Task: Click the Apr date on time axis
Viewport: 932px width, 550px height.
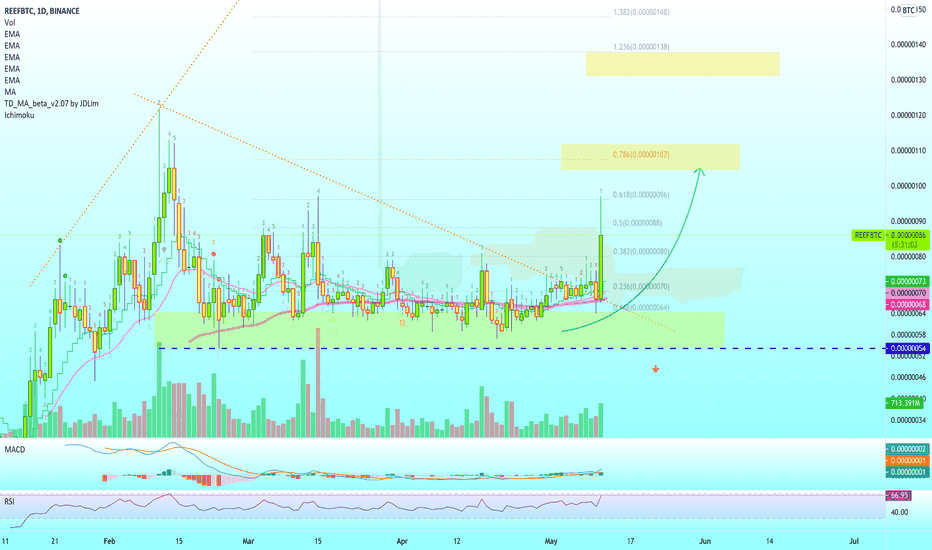Action: tap(402, 541)
